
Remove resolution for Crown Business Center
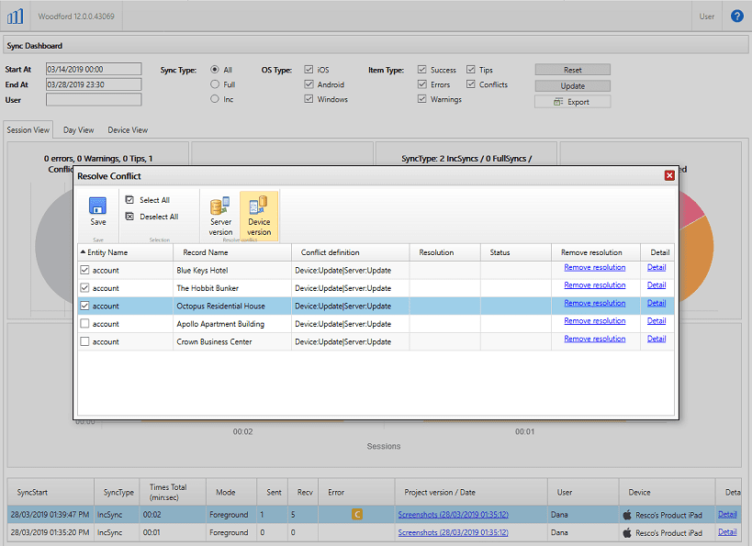coord(595,339)
